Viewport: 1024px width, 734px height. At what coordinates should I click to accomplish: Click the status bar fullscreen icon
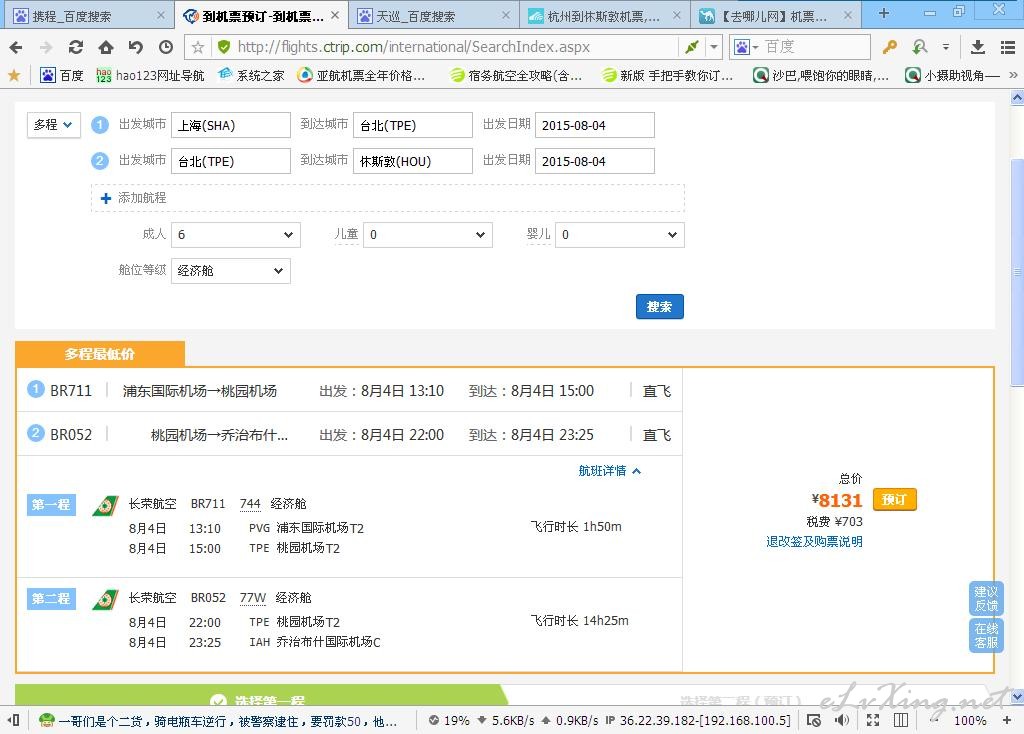(x=872, y=720)
